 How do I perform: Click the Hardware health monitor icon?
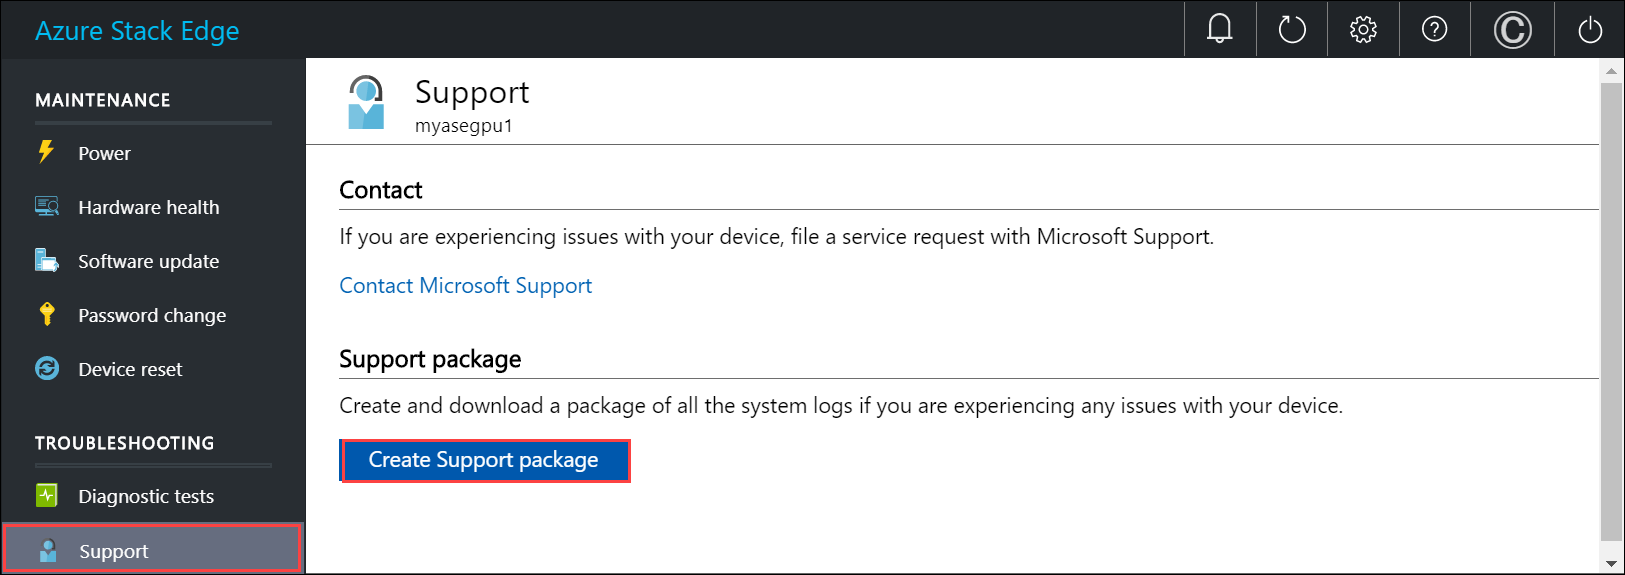47,206
